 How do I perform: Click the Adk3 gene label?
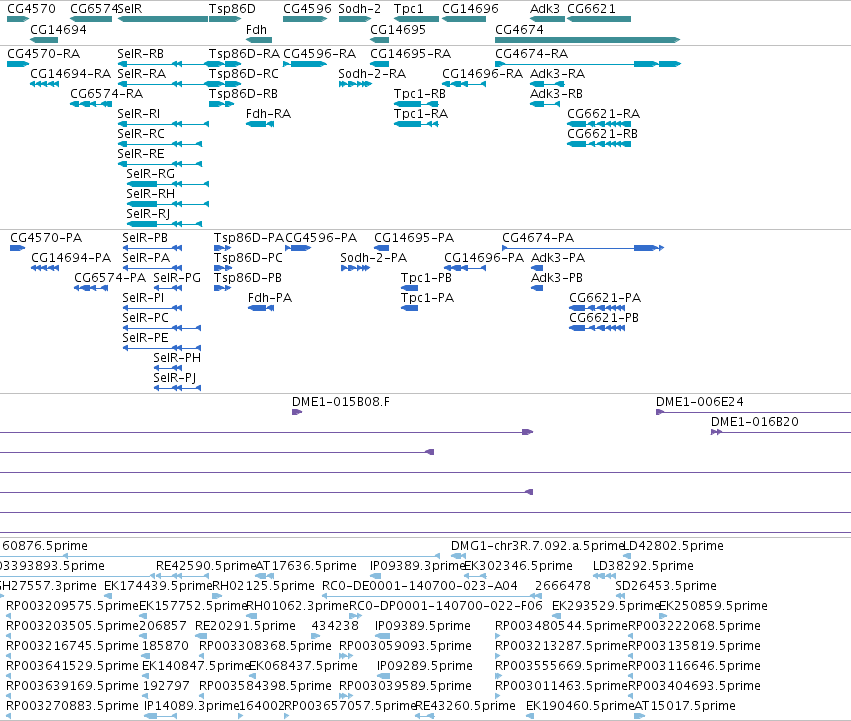tap(545, 9)
